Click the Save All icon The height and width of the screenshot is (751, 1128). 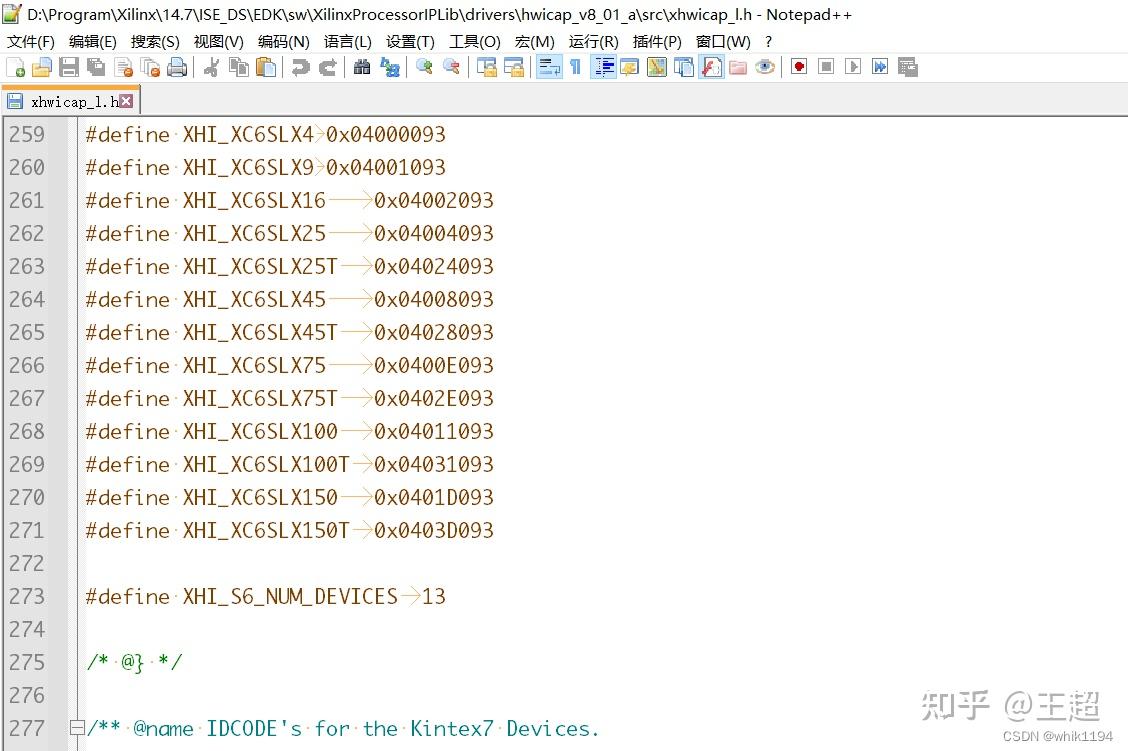point(96,68)
